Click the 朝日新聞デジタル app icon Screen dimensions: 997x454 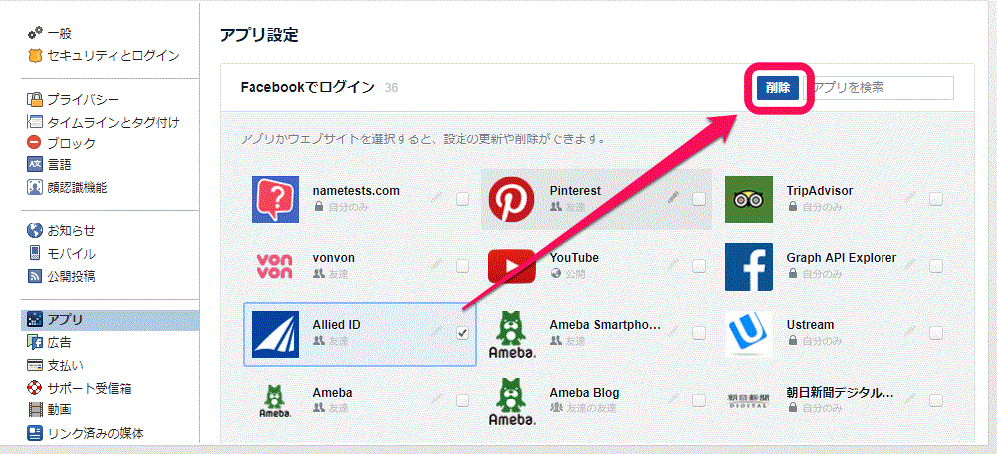(748, 401)
